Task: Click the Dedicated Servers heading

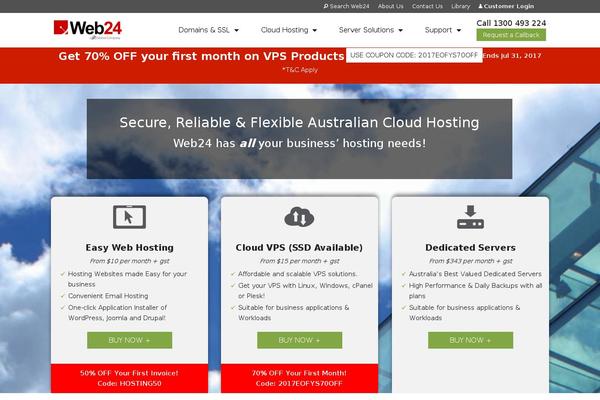Action: pos(470,248)
